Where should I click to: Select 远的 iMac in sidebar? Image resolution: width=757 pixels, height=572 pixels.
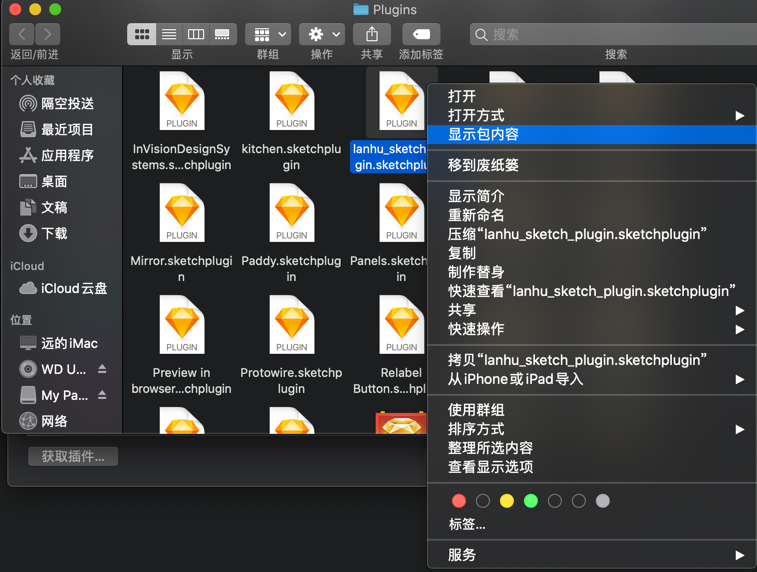pyautogui.click(x=59, y=343)
